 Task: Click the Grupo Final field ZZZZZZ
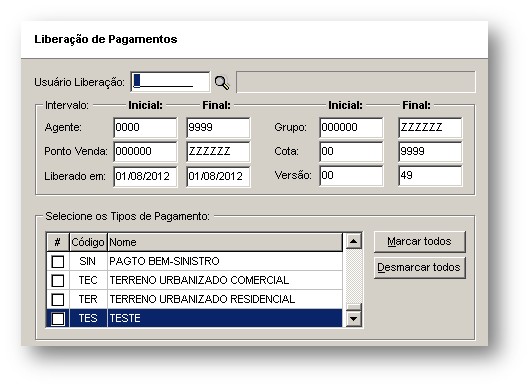pyautogui.click(x=430, y=127)
